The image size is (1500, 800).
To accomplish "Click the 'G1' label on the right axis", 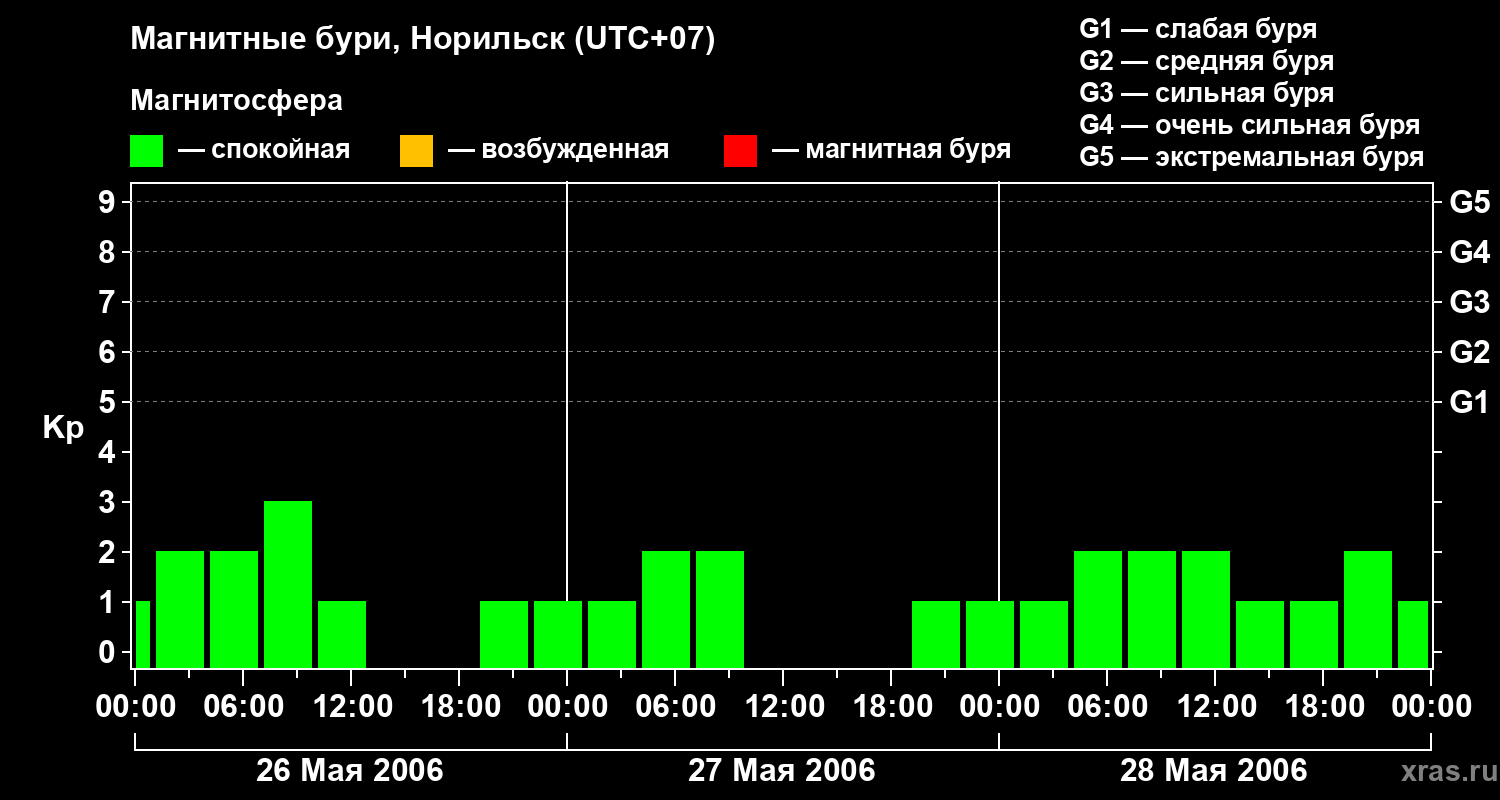I will (1469, 402).
